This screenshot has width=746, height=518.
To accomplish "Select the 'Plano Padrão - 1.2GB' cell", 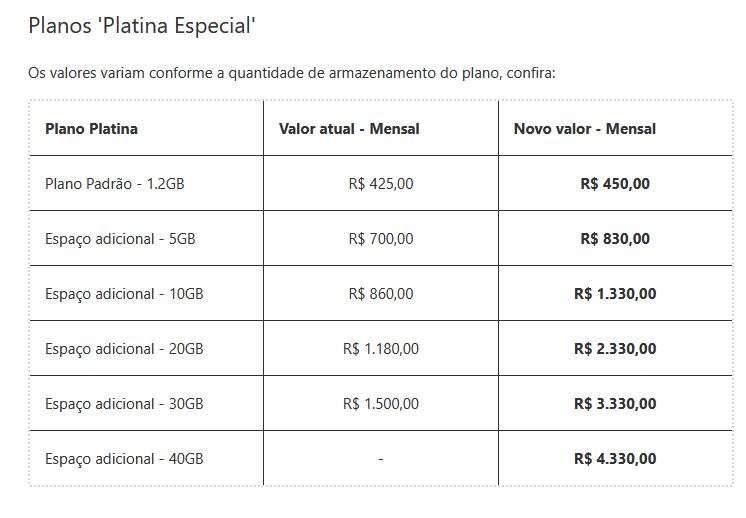I will pos(115,184).
